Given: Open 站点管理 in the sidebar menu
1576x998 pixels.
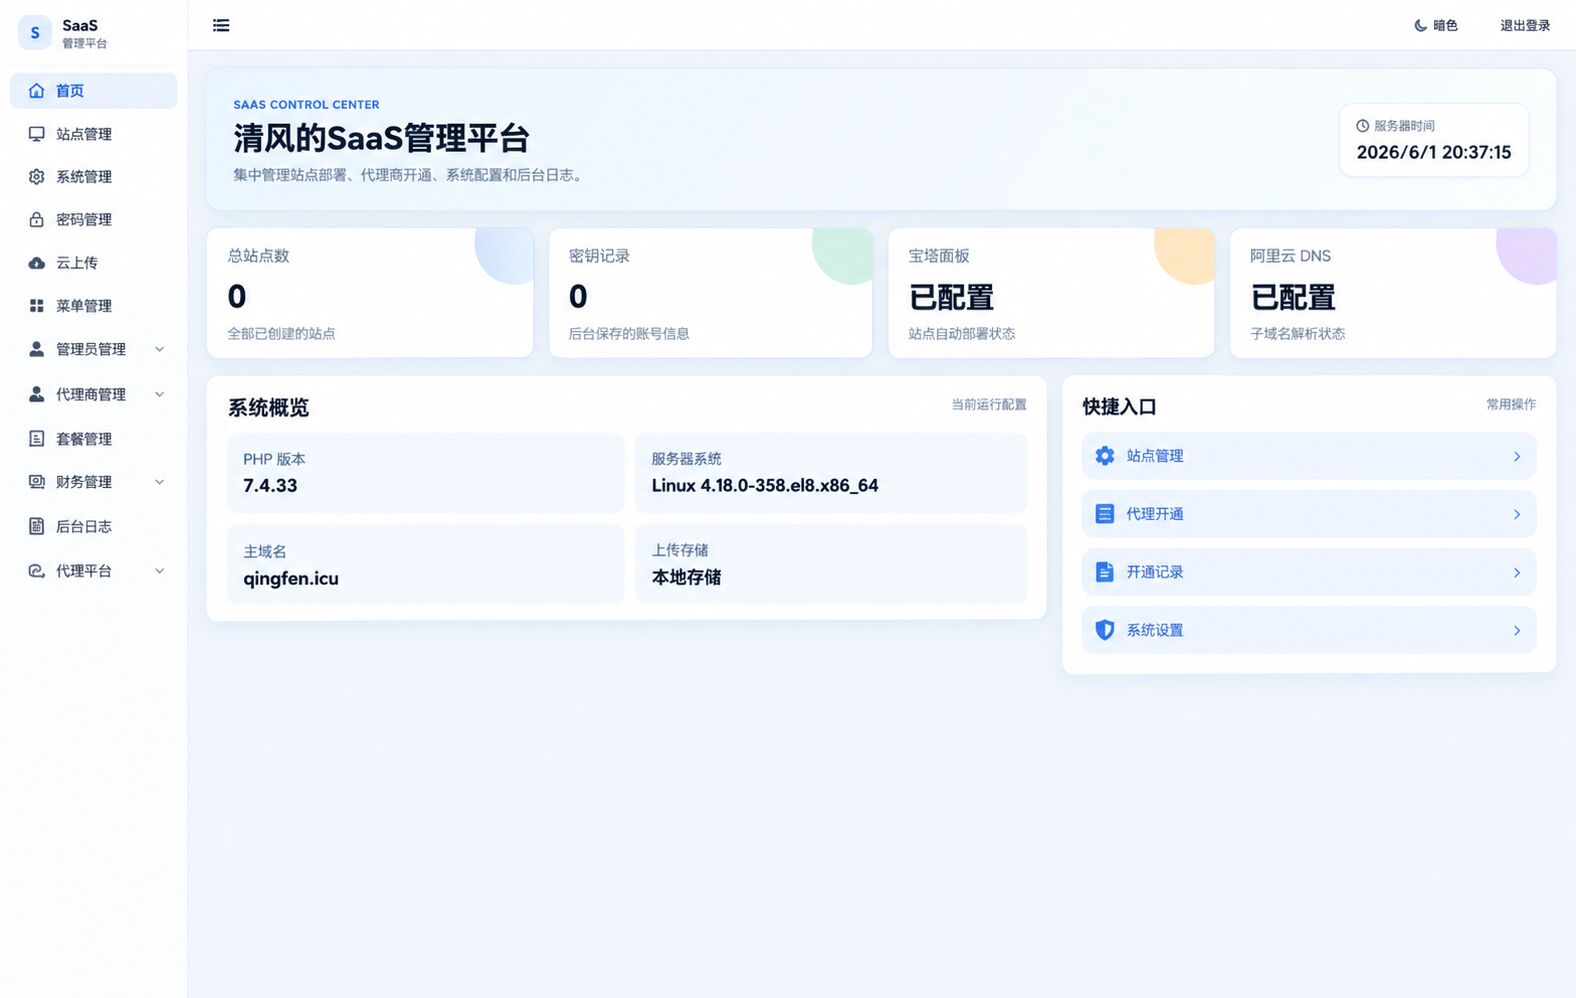Looking at the screenshot, I should pyautogui.click(x=94, y=134).
